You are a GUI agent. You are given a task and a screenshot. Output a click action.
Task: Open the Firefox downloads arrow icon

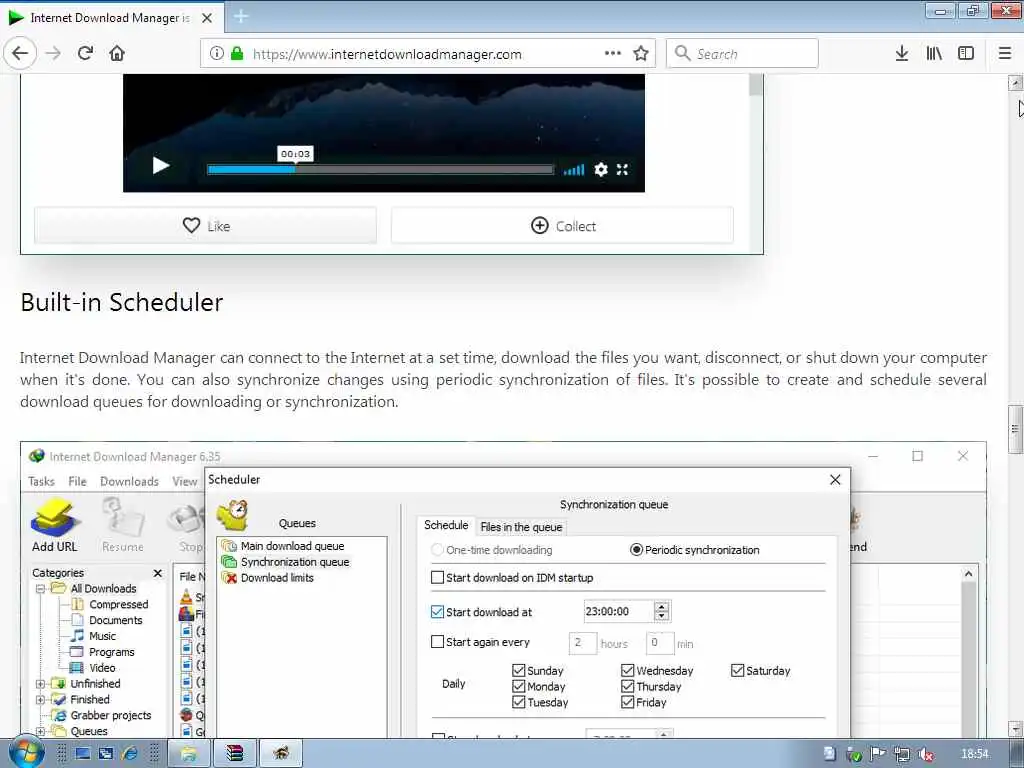(901, 54)
